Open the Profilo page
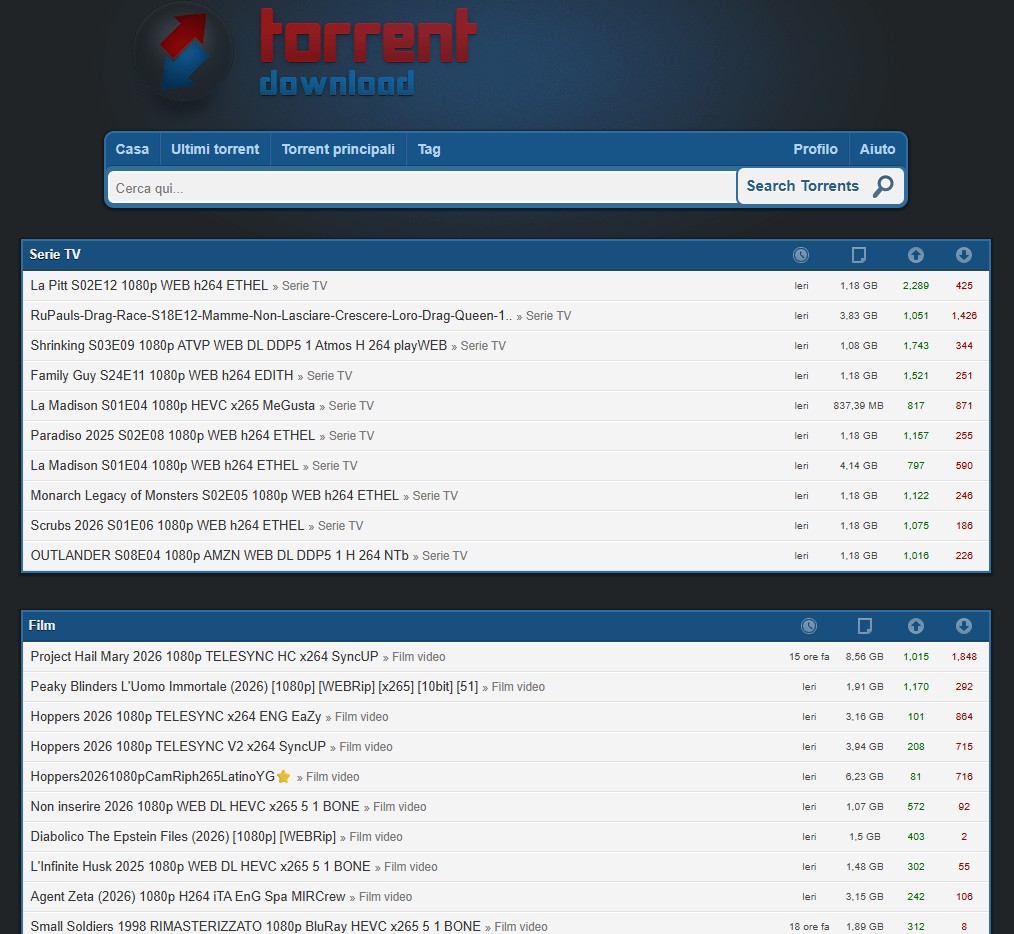 click(x=815, y=149)
